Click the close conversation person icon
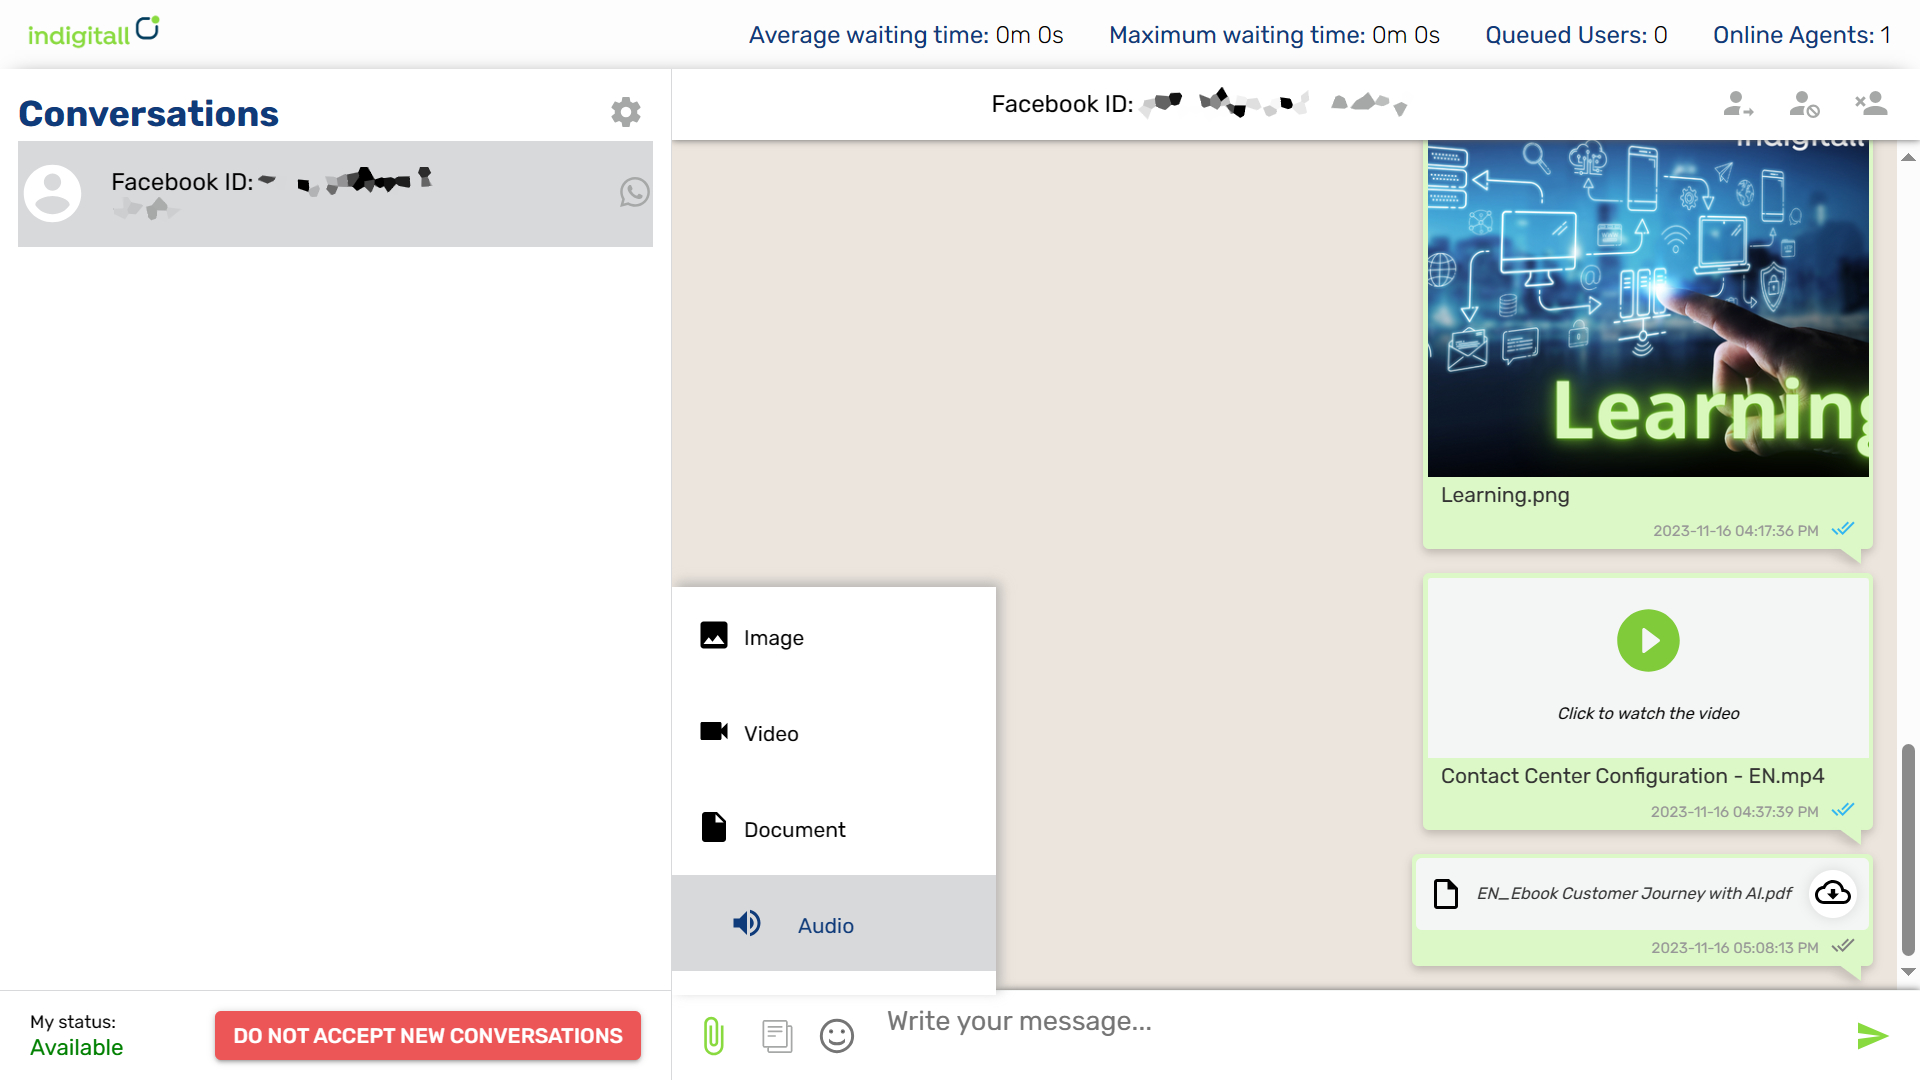1920x1080 pixels. coord(1871,104)
